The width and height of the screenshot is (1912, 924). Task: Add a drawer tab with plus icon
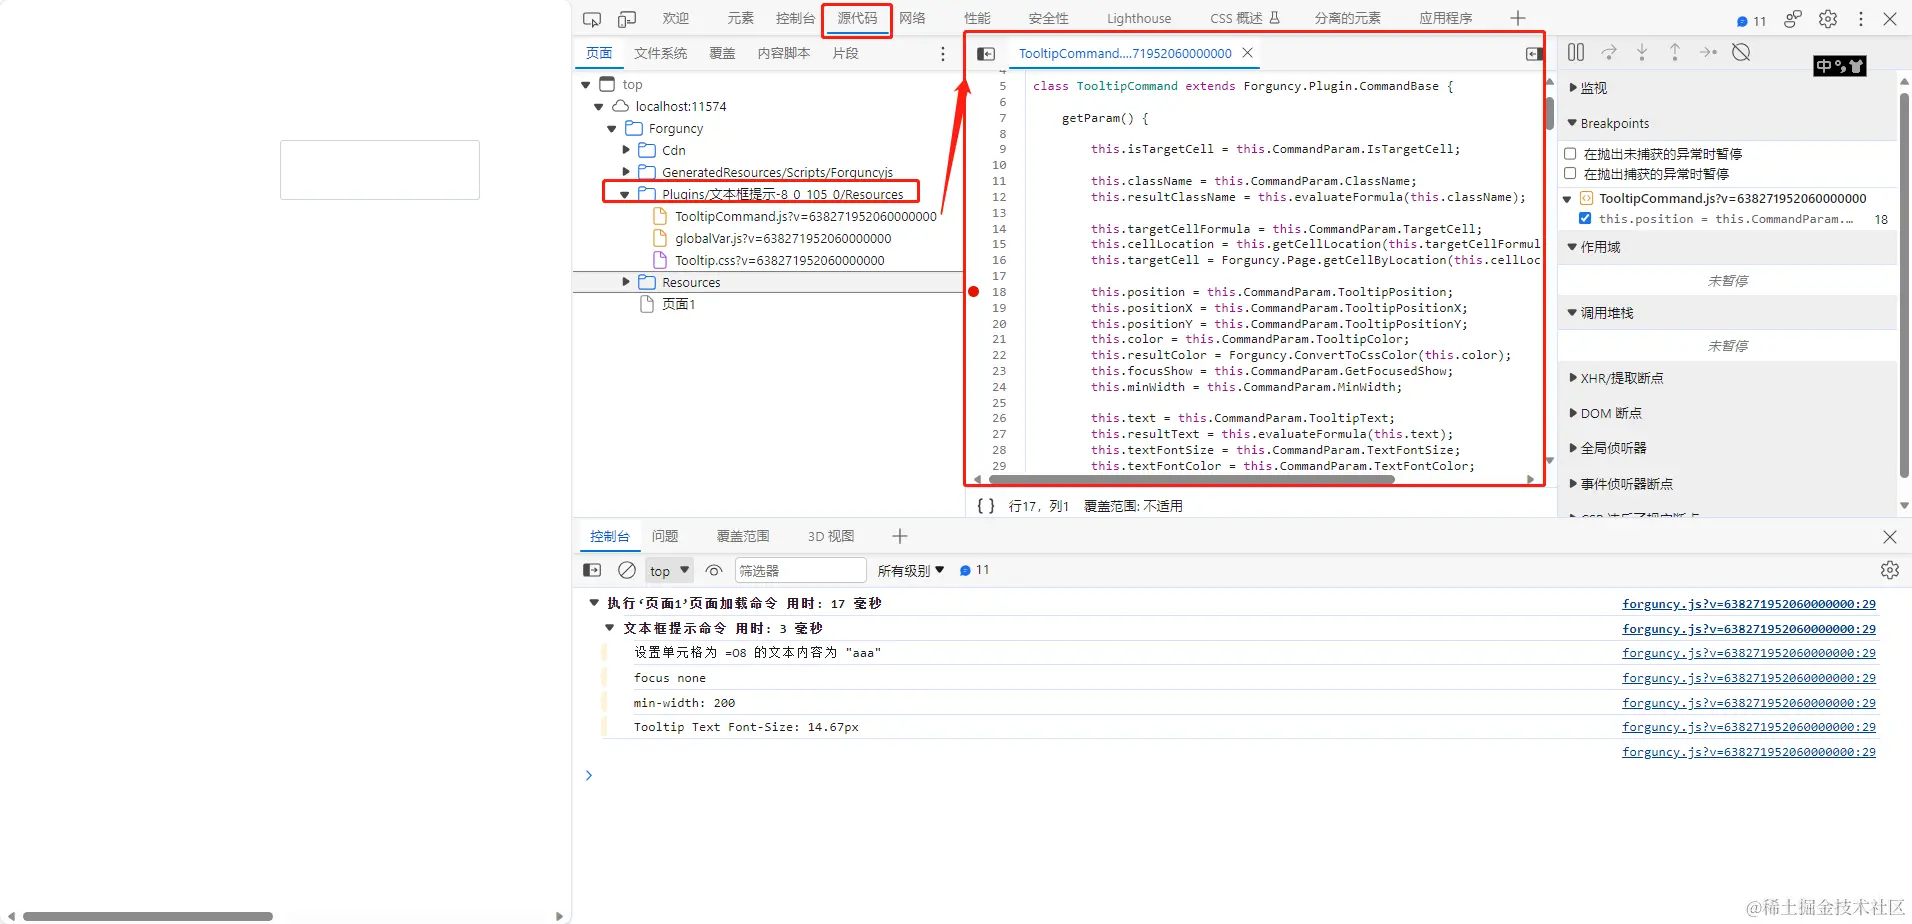click(899, 536)
